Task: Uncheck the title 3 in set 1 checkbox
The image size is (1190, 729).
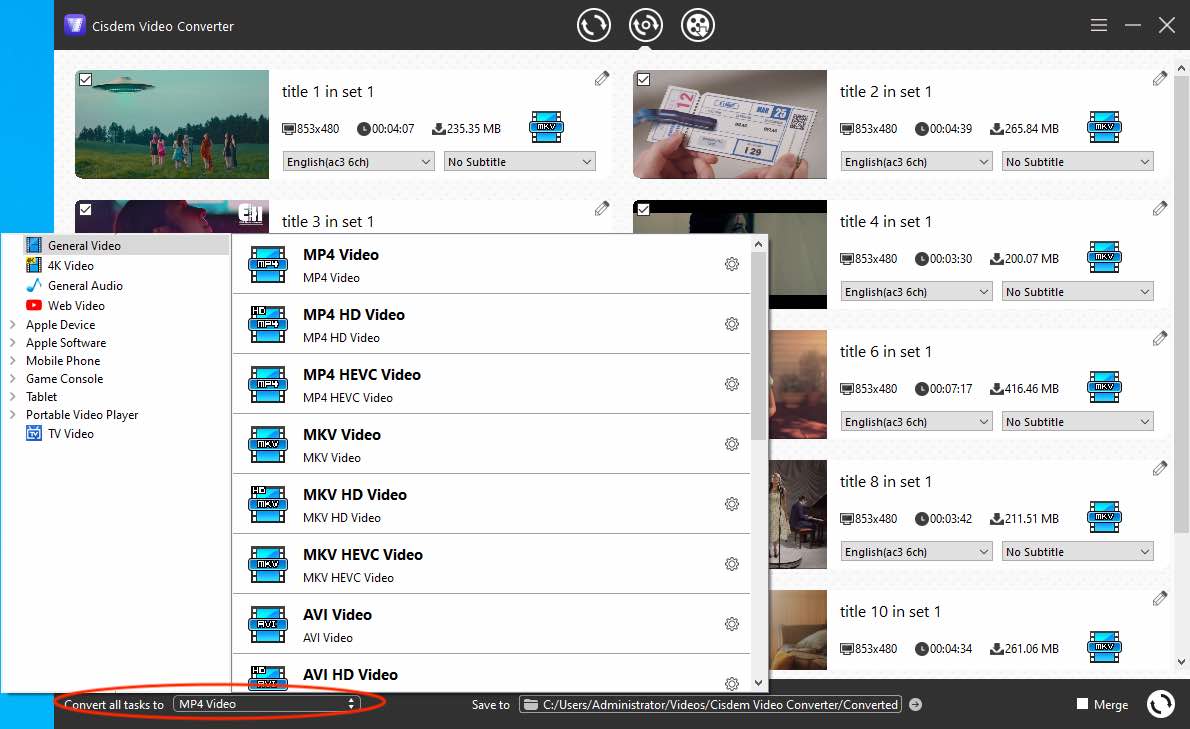Action: [x=86, y=209]
